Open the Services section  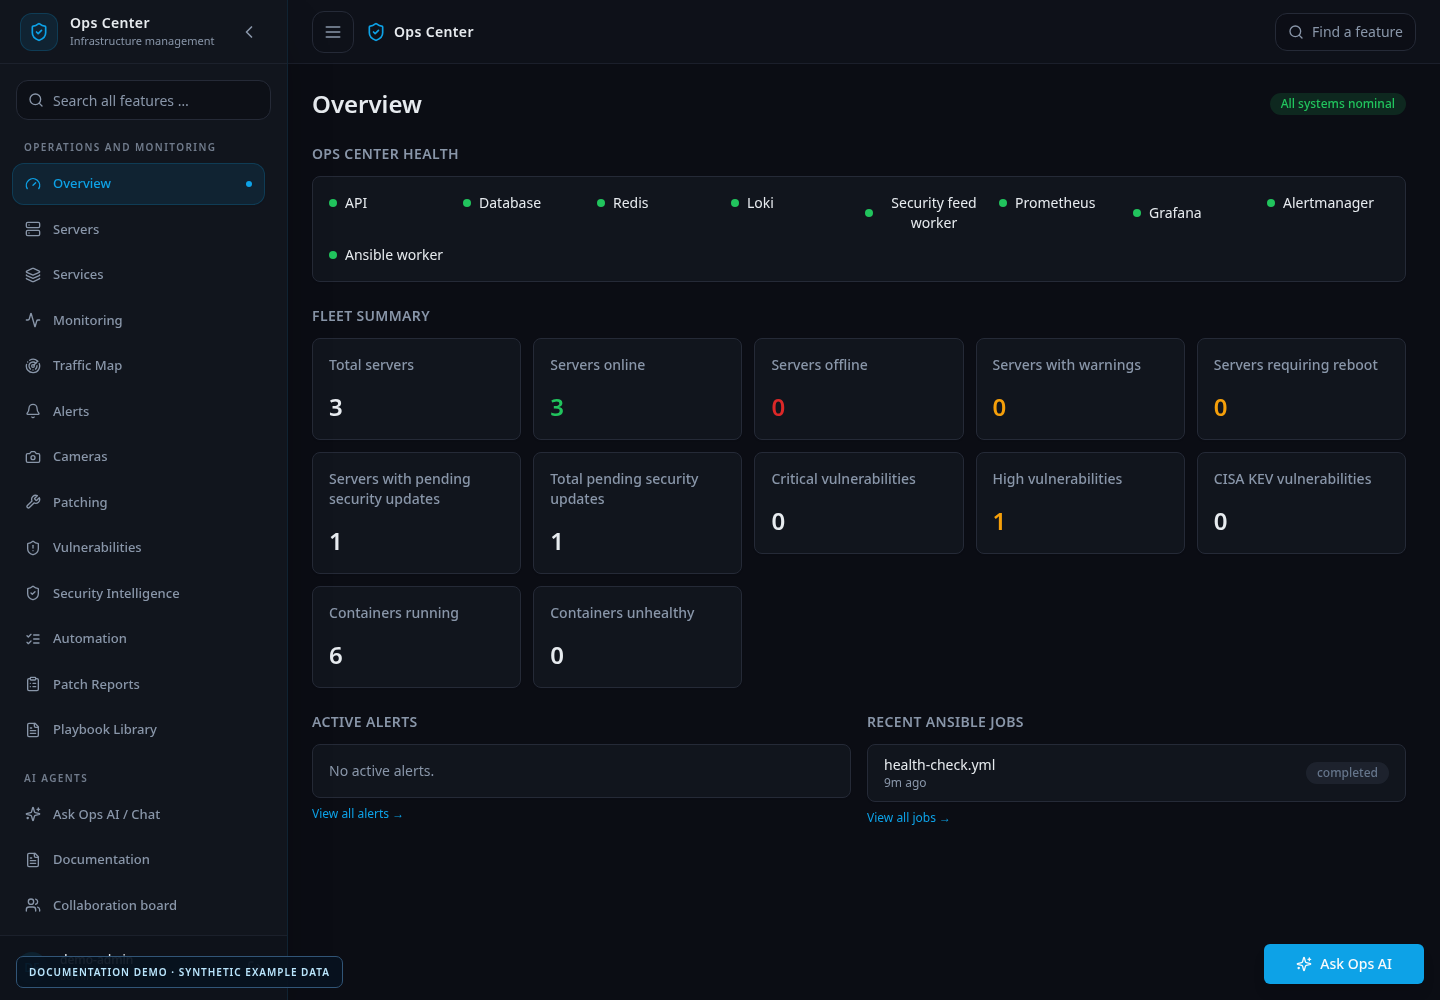[x=138, y=275]
